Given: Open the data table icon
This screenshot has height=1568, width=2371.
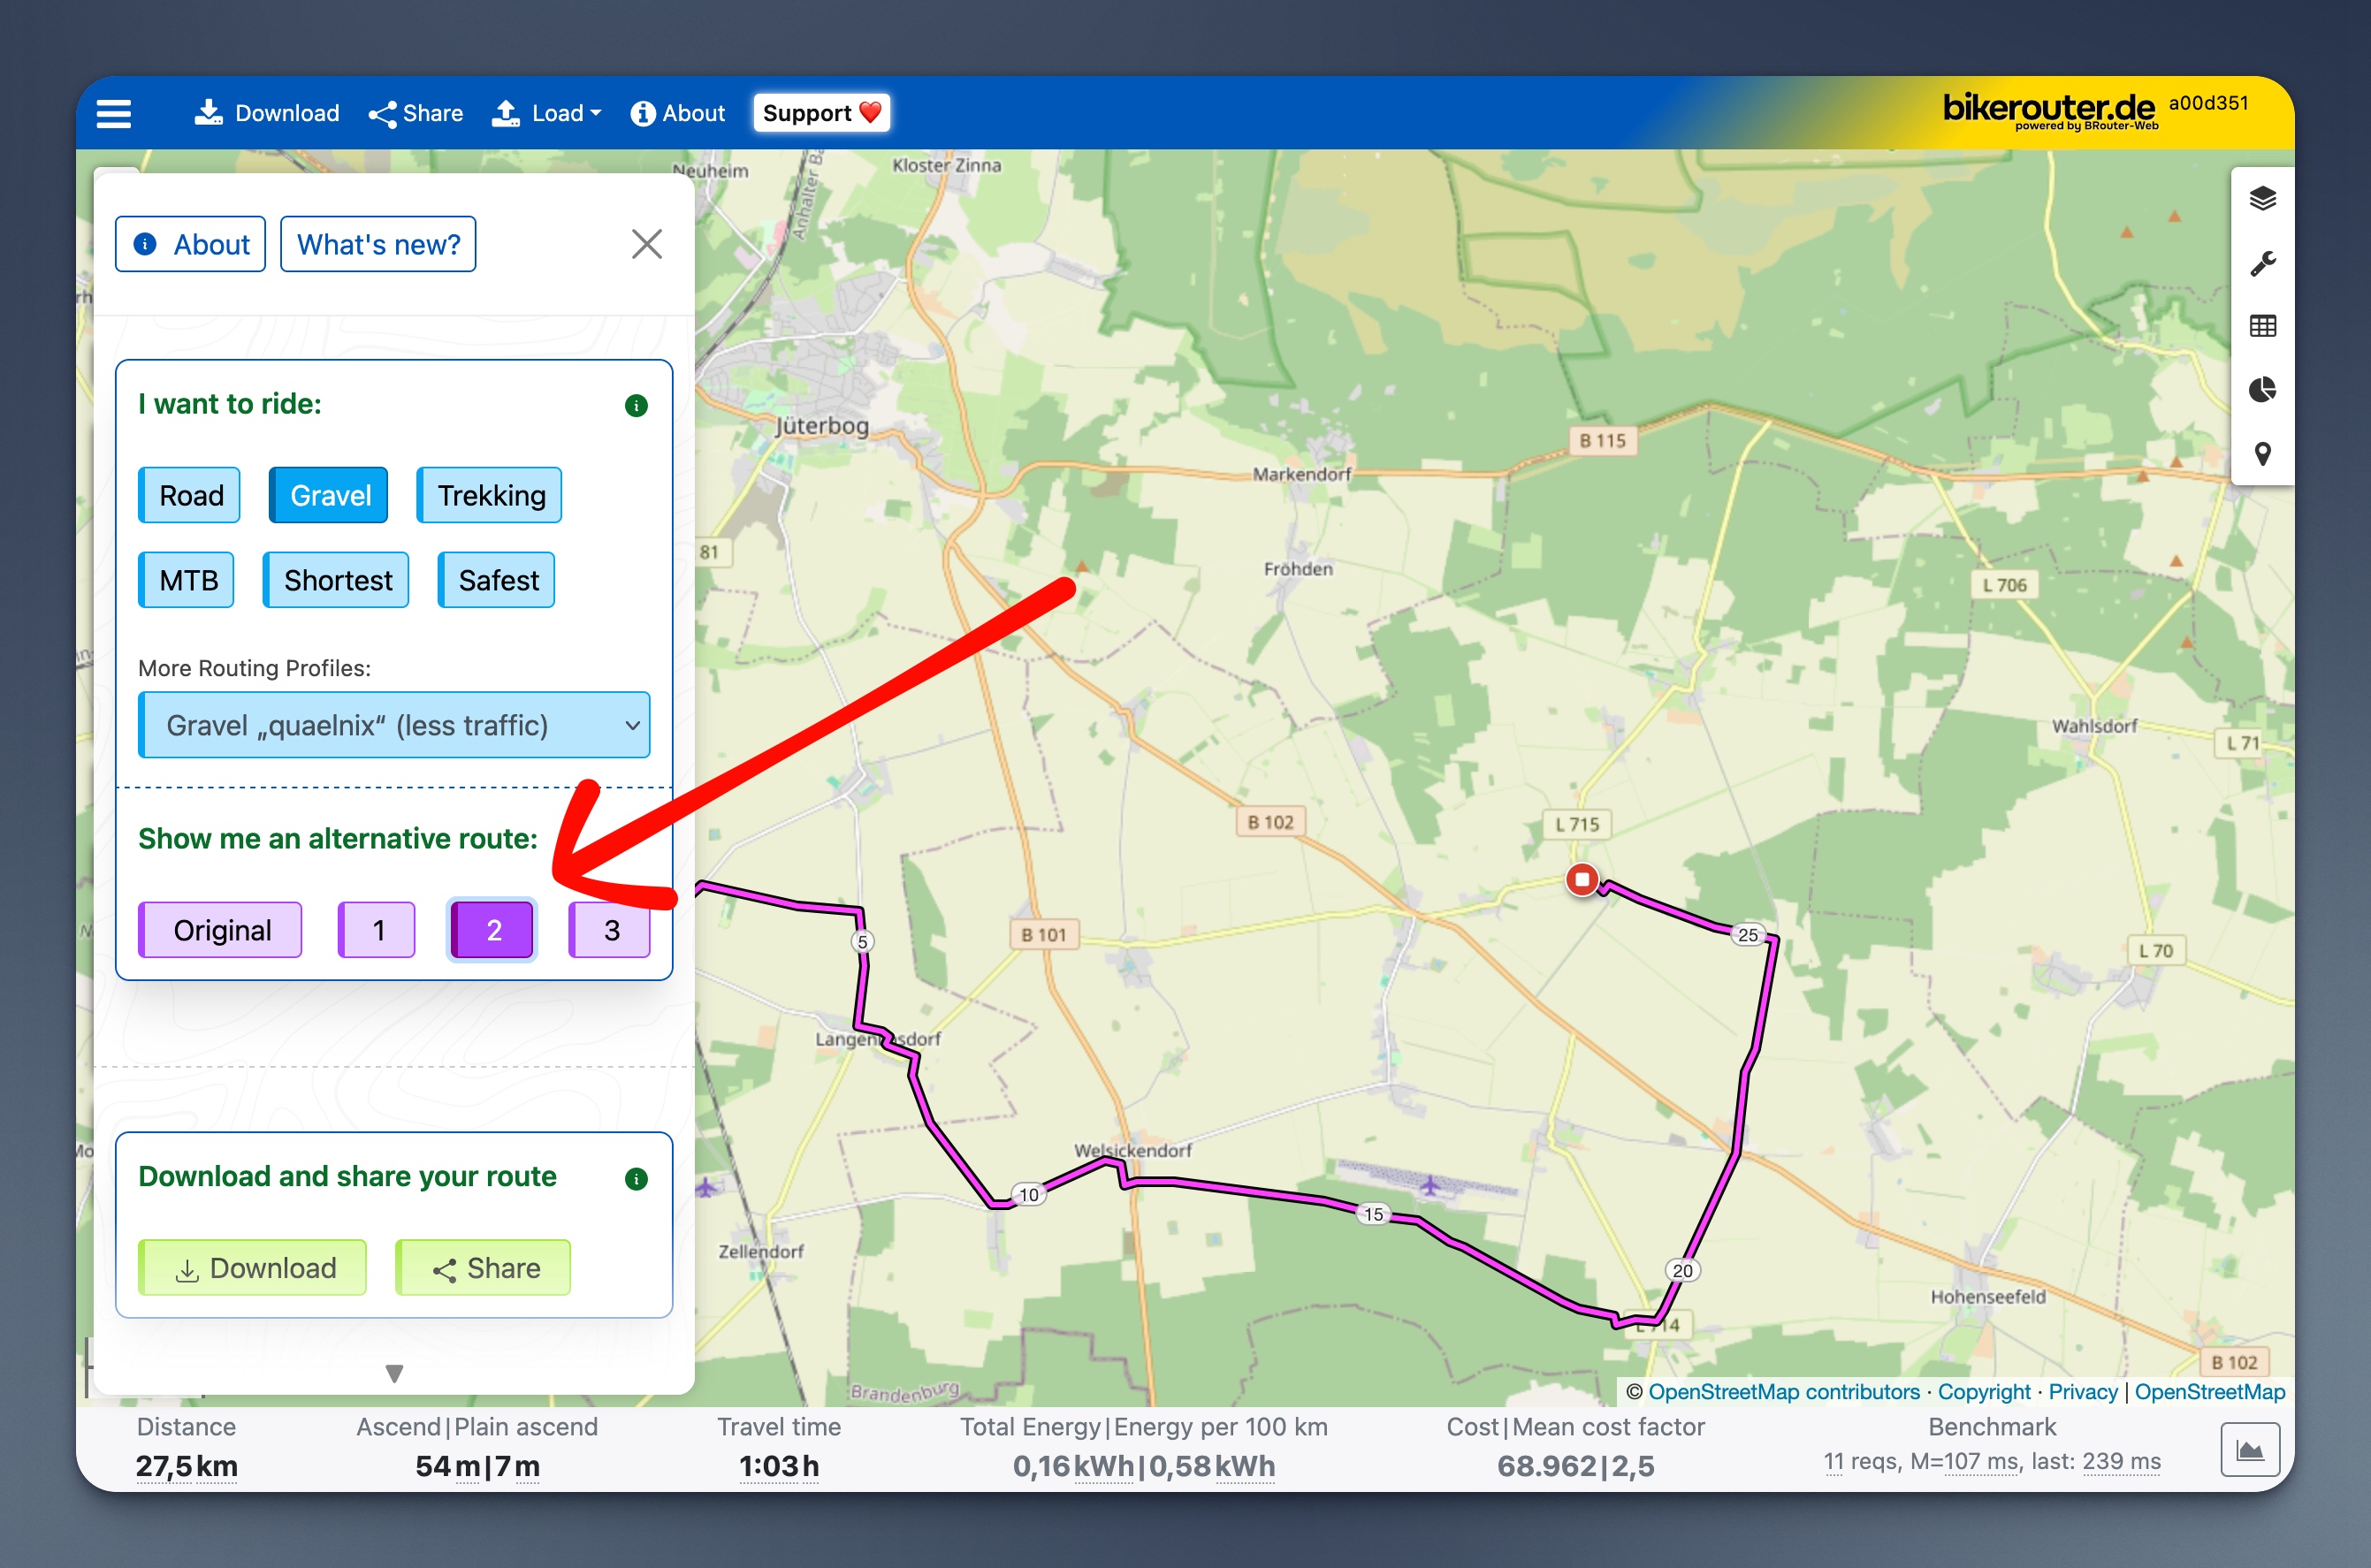Looking at the screenshot, I should coord(2262,326).
